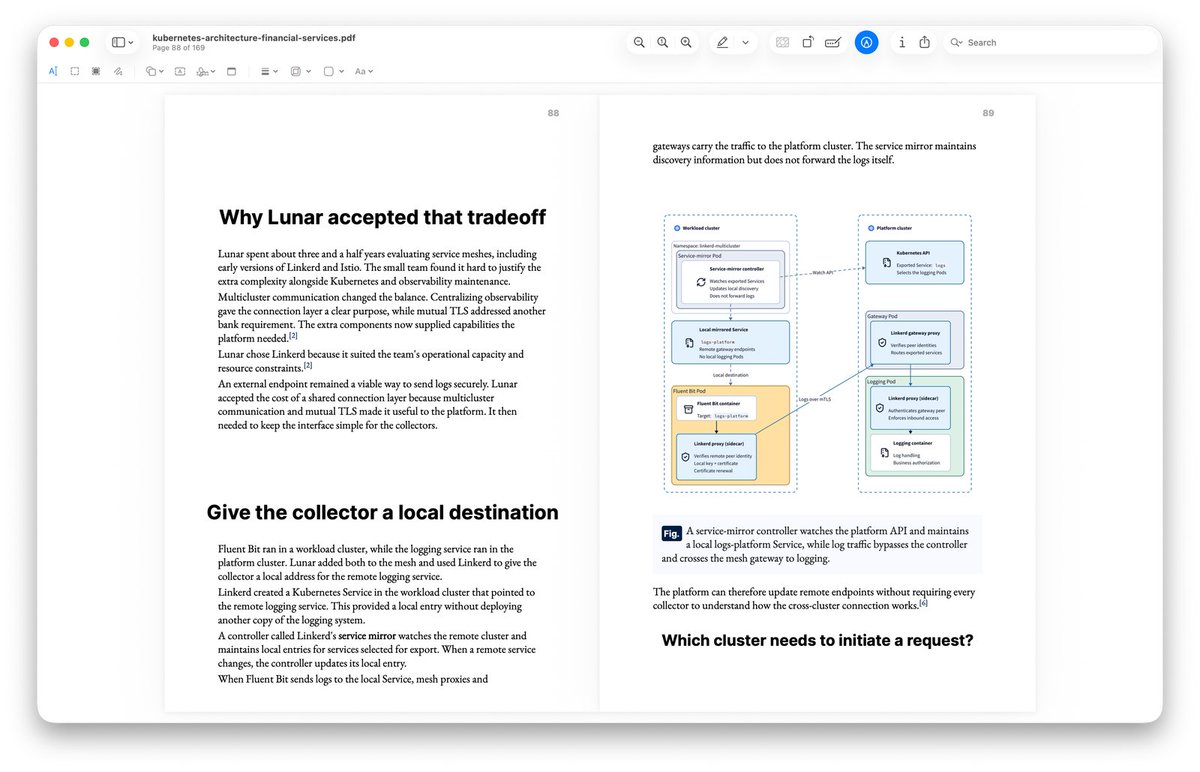Click heading 'Which cluster needs to initiate a request?'

tap(817, 640)
